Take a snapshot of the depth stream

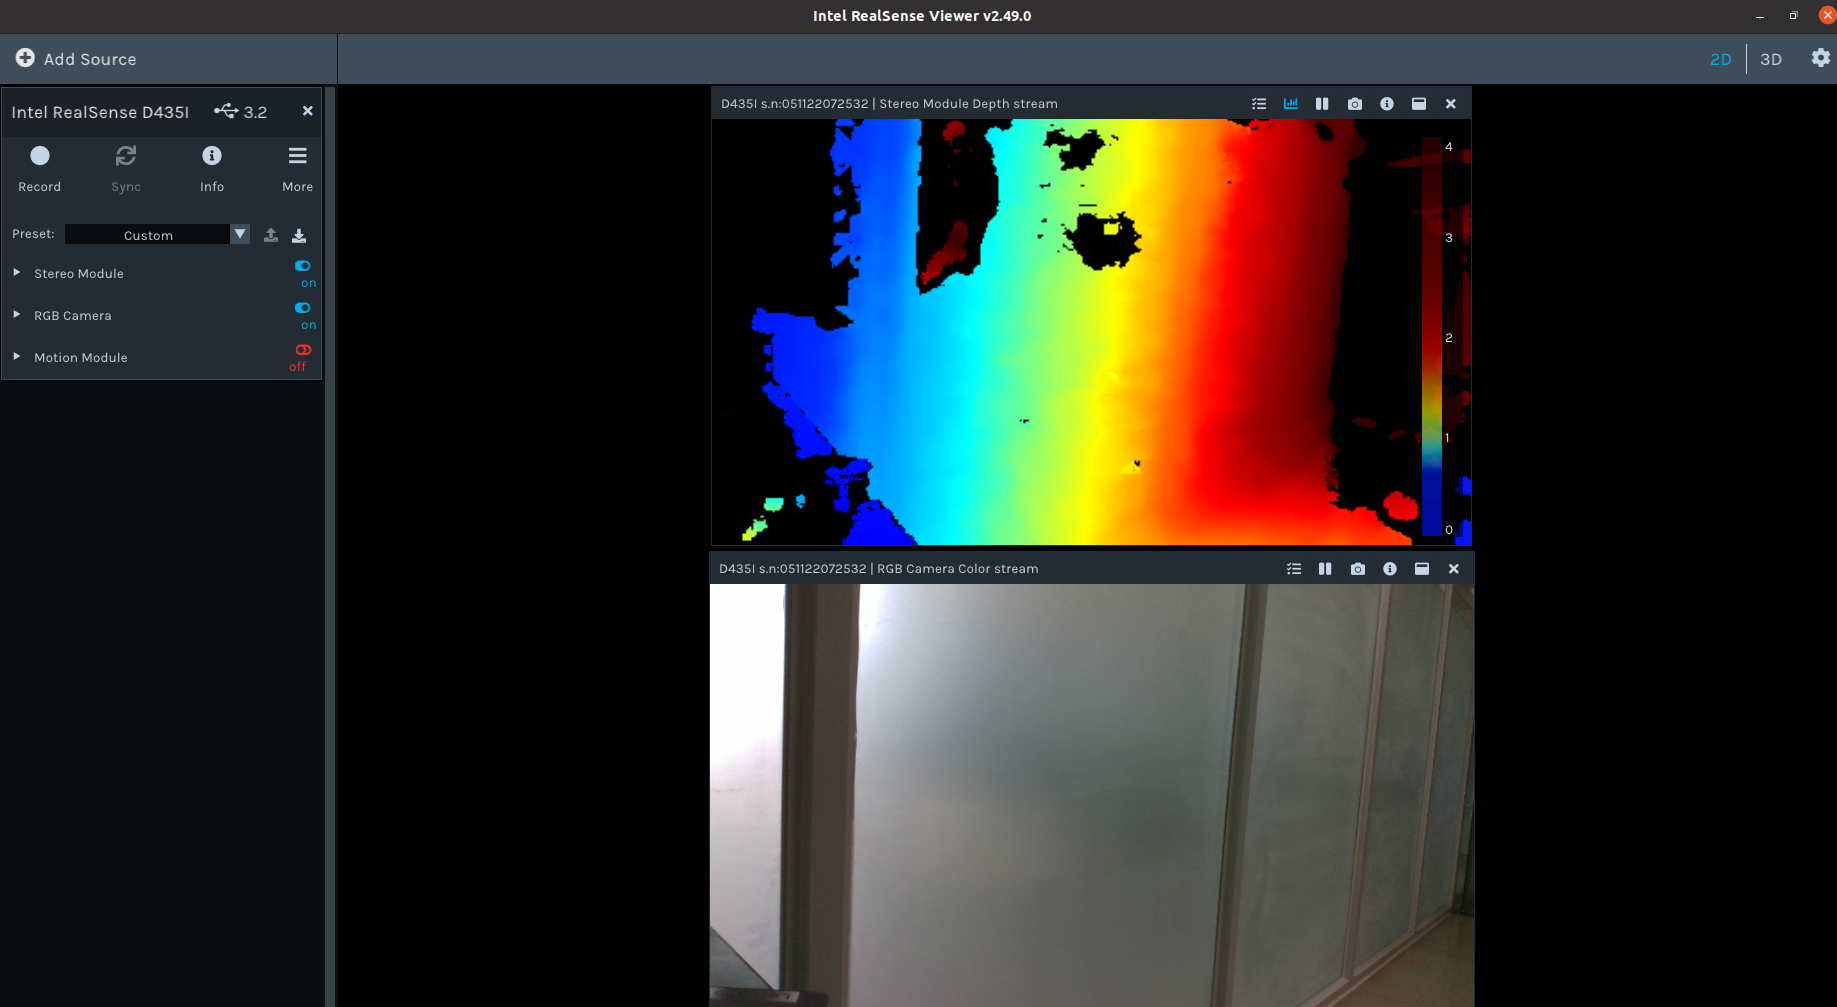[x=1355, y=103]
